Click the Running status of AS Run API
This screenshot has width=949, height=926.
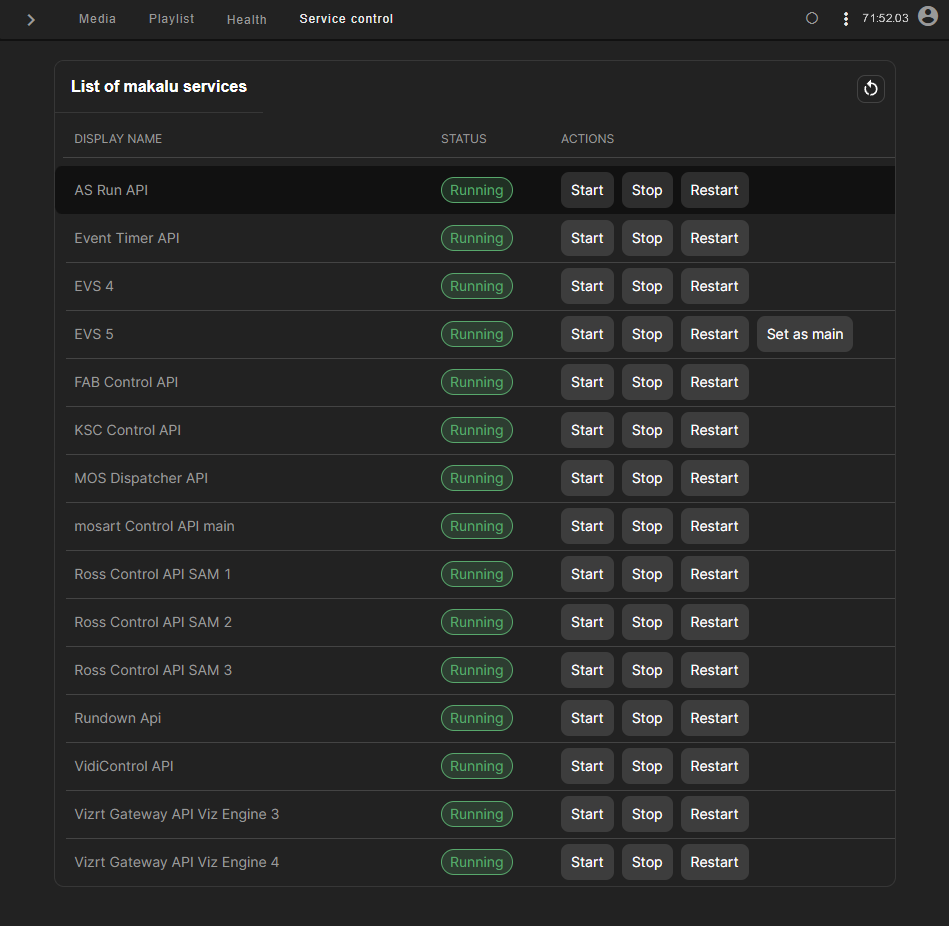(476, 190)
